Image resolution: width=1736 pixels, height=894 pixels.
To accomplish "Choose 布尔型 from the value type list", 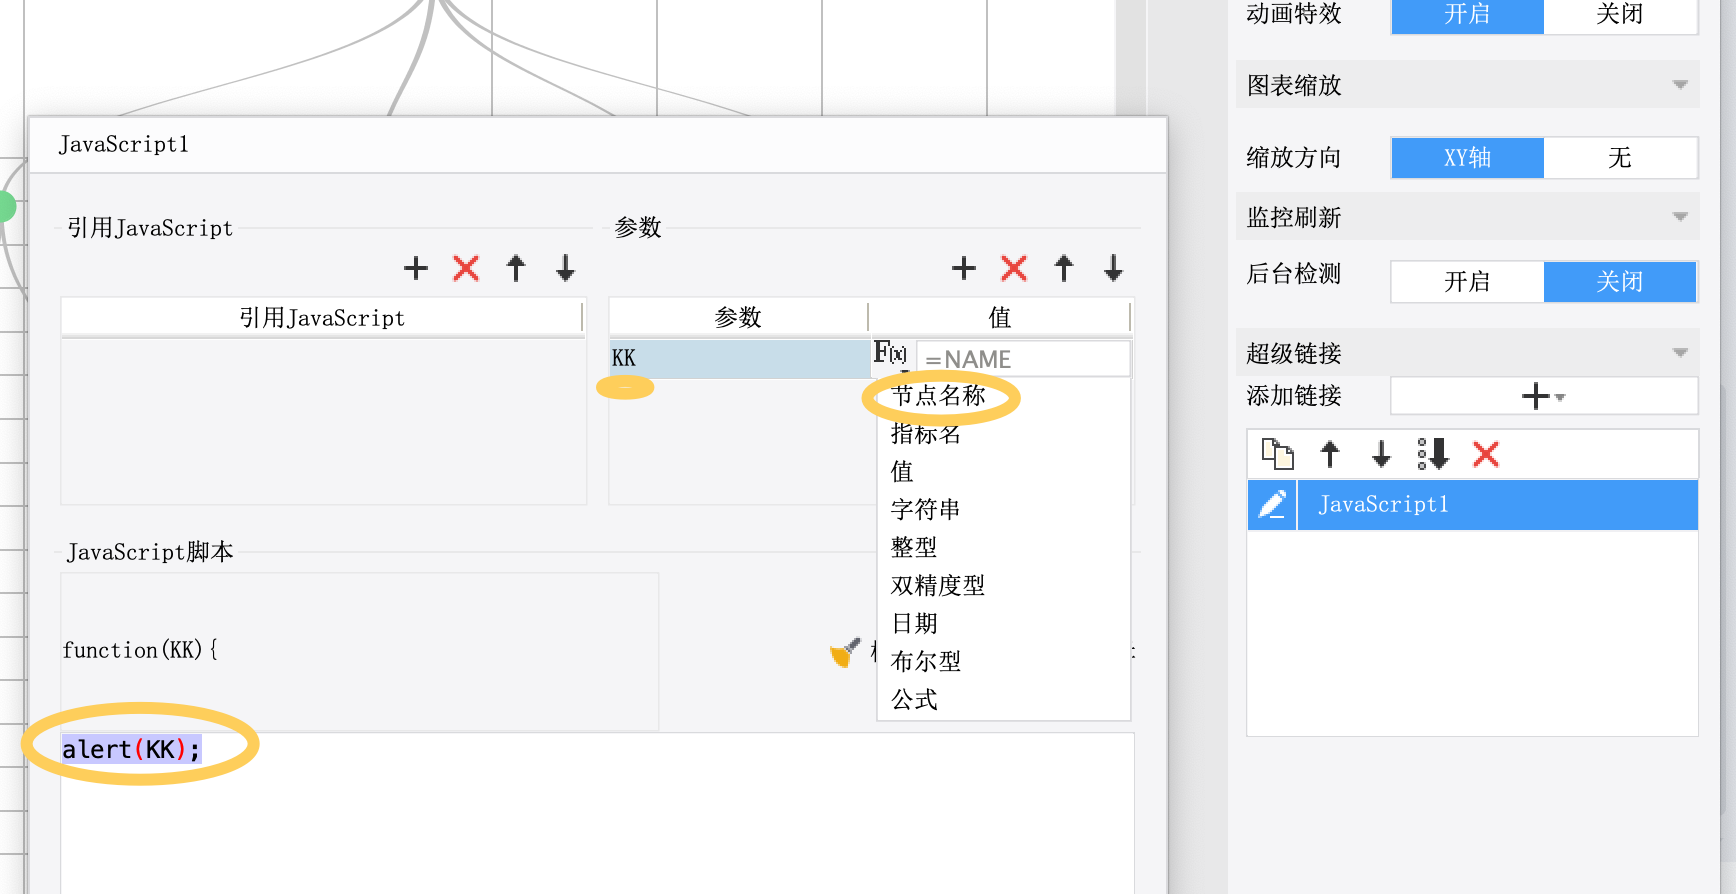I will pyautogui.click(x=1003, y=662).
